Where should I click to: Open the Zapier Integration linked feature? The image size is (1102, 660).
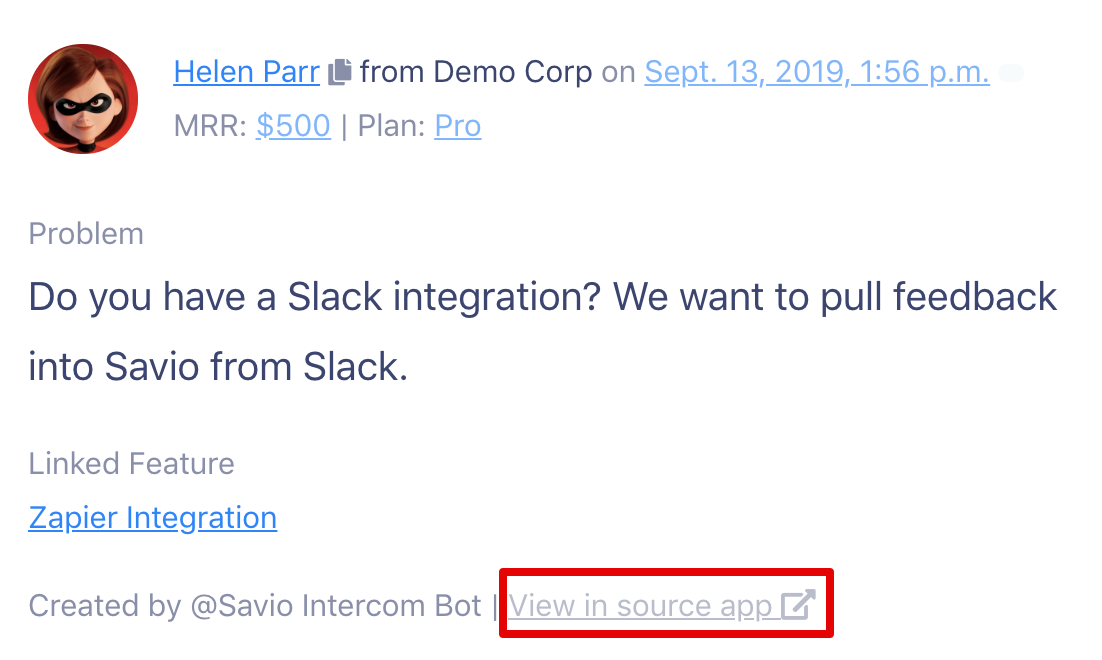(153, 518)
